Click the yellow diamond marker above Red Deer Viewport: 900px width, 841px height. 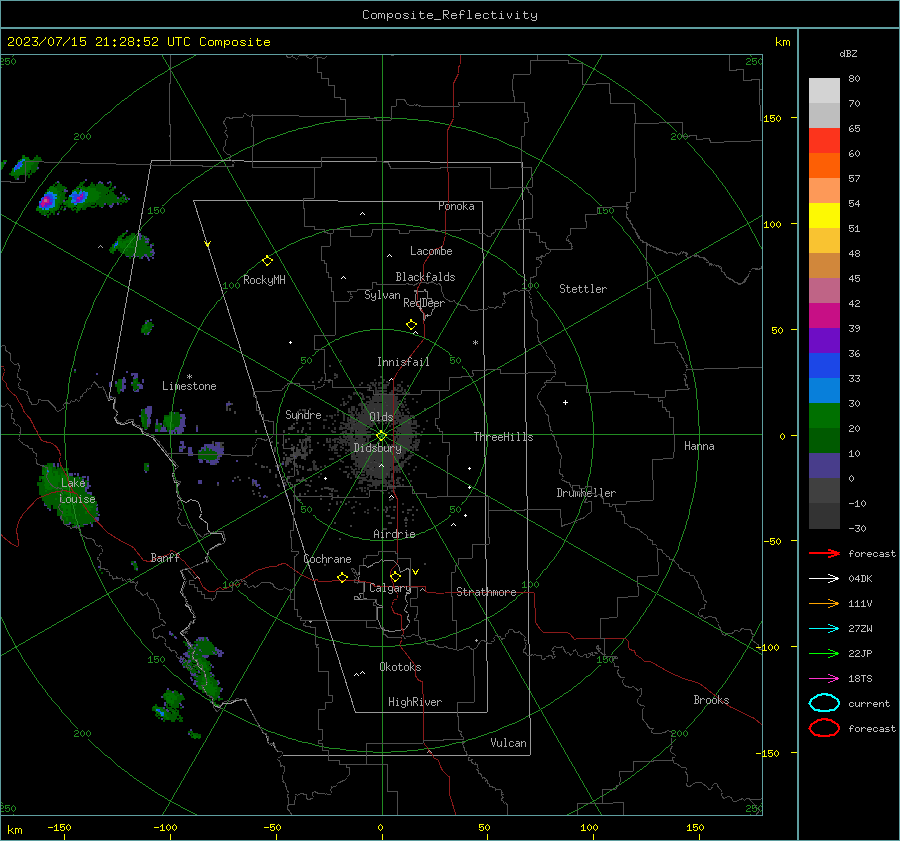pos(412,325)
